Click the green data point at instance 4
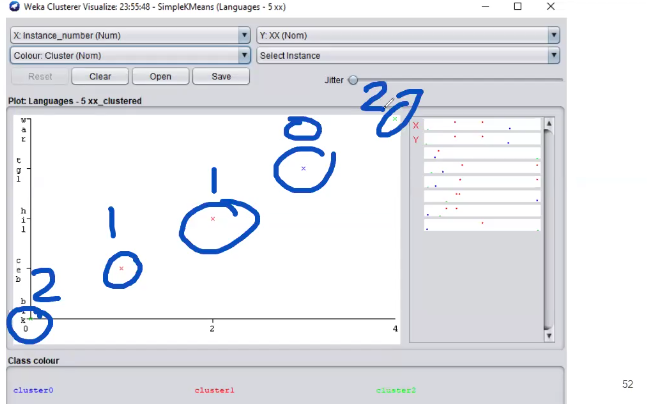Screen dimensions: 648x404 coord(395,119)
